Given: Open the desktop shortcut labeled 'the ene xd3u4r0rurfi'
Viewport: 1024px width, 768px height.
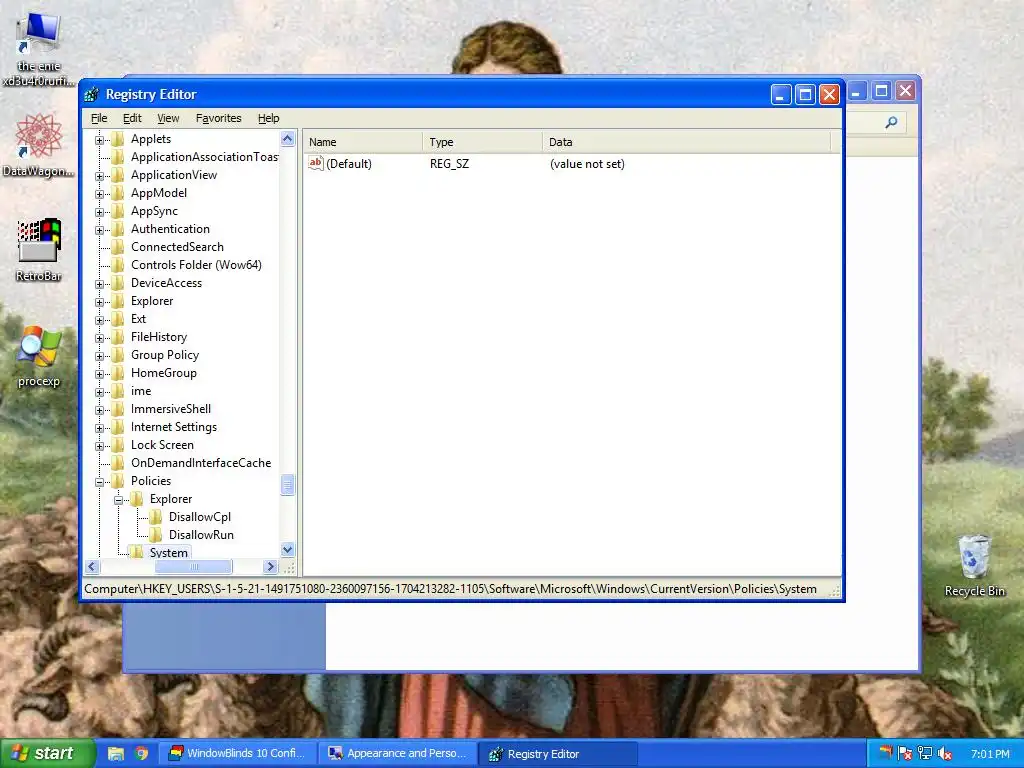Looking at the screenshot, I should 39,51.
